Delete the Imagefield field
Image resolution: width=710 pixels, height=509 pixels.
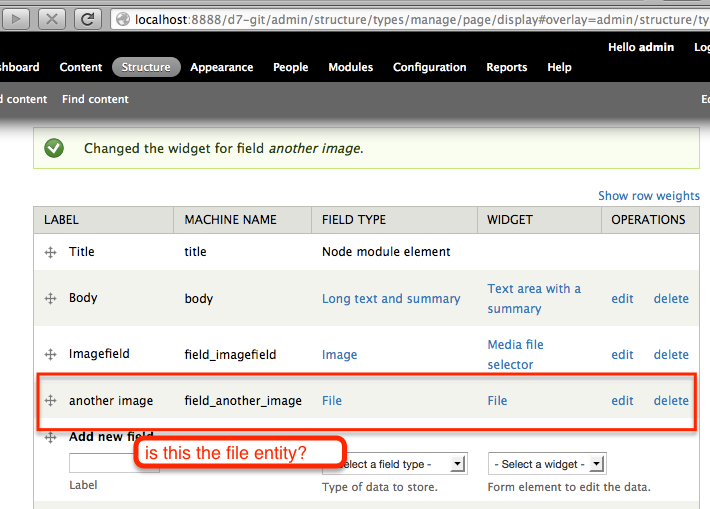coord(671,355)
